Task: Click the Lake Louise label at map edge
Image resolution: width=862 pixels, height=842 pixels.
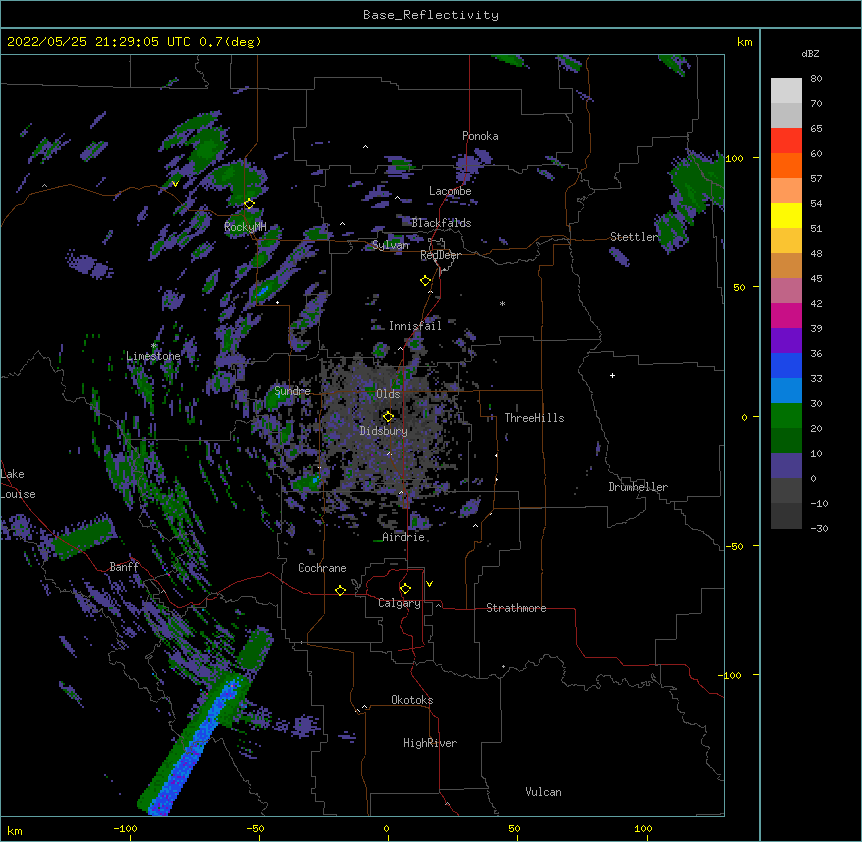Action: point(18,484)
